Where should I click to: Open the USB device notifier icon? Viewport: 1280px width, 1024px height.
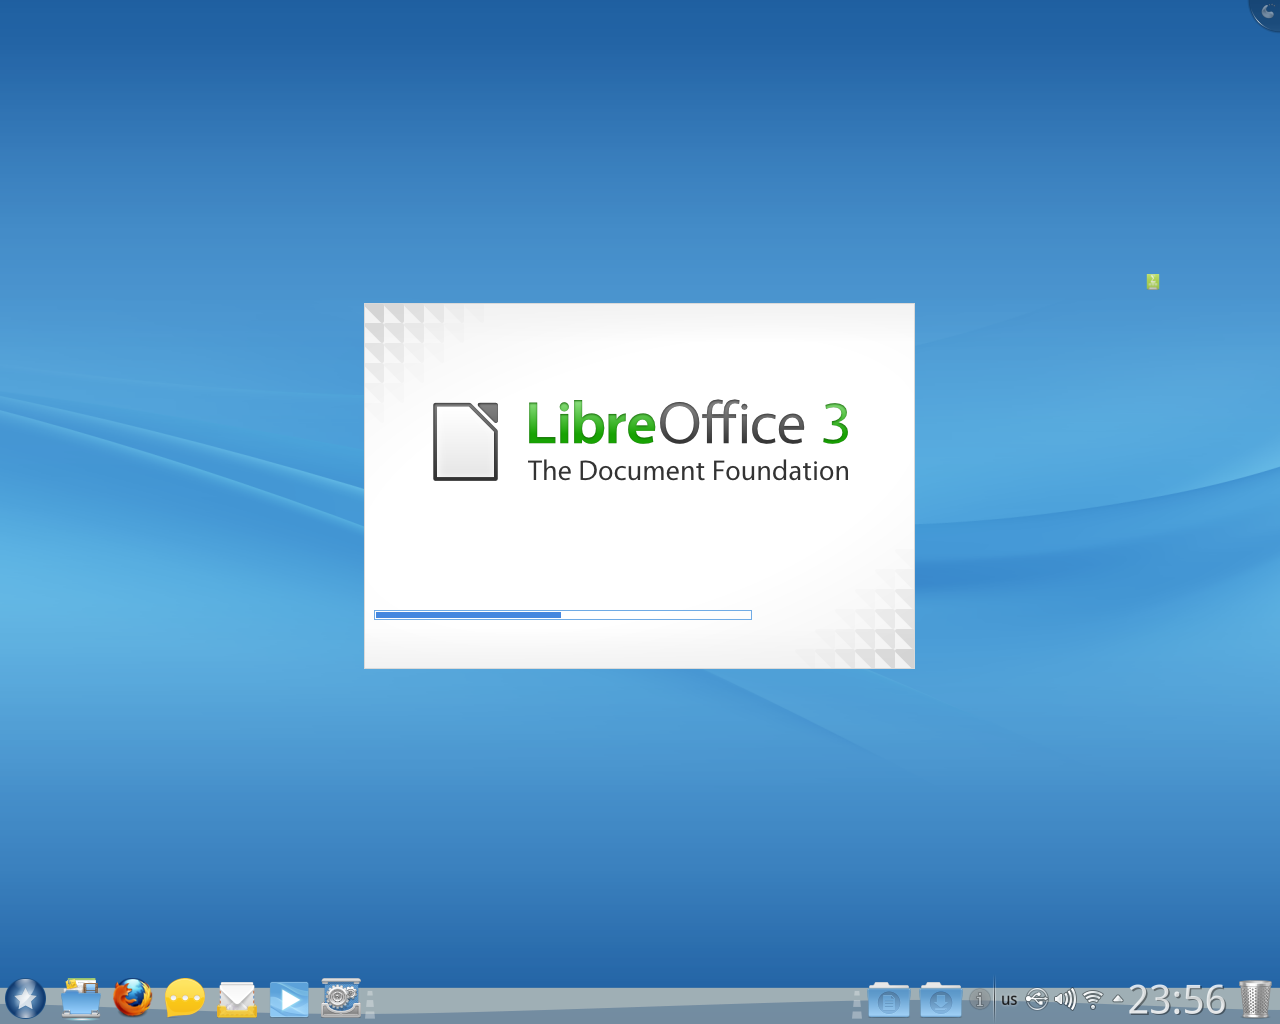coord(1037,999)
